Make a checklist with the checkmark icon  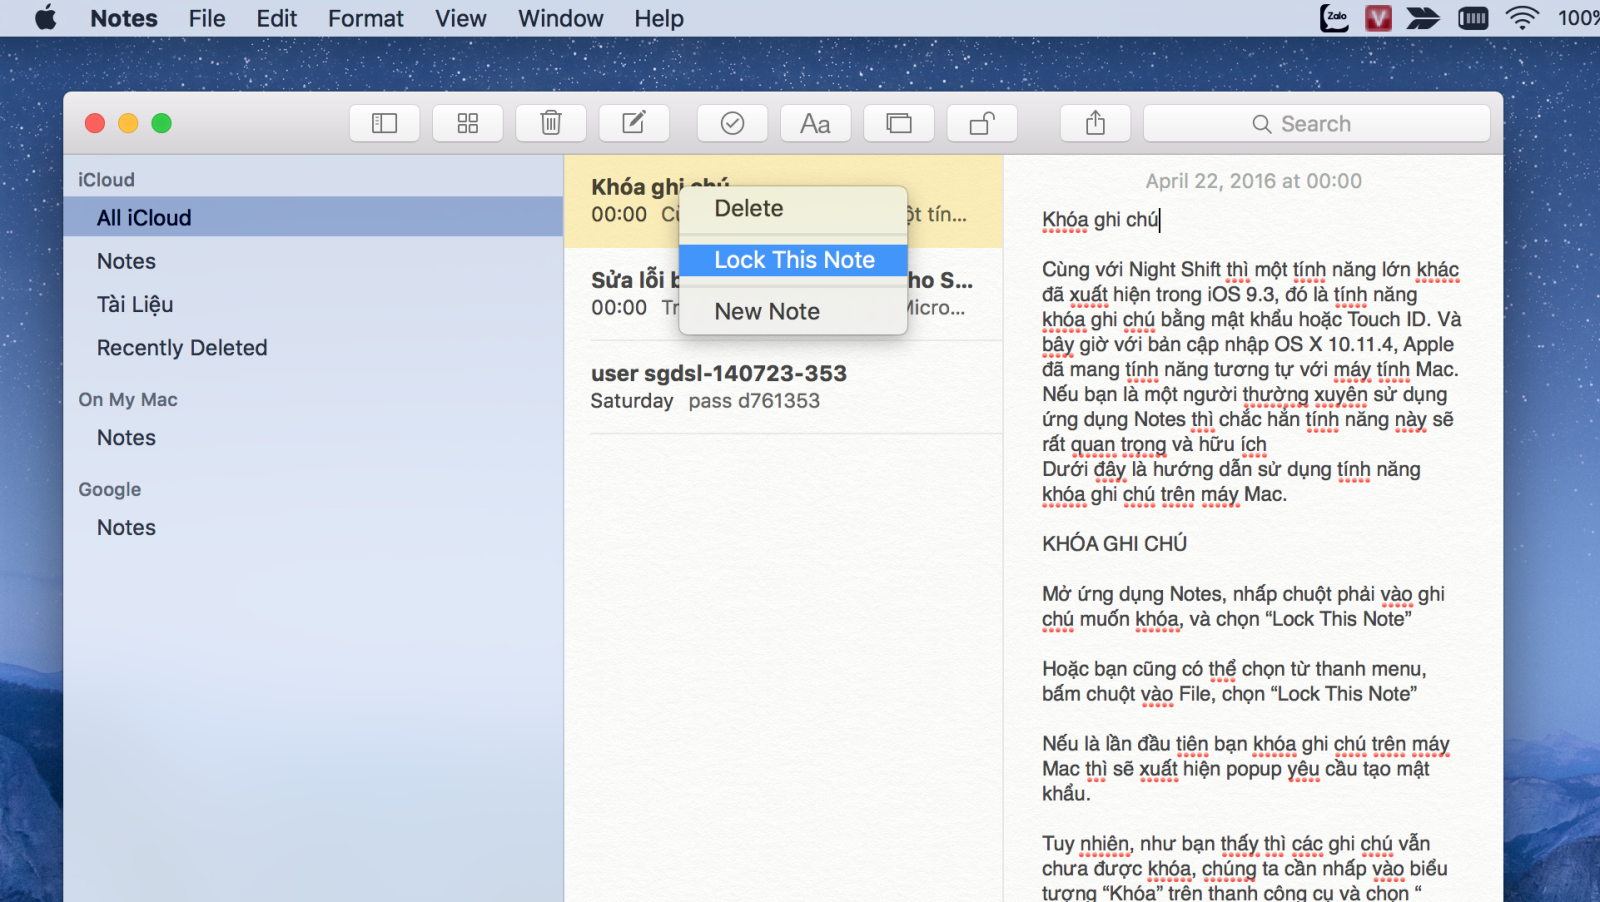coord(732,123)
